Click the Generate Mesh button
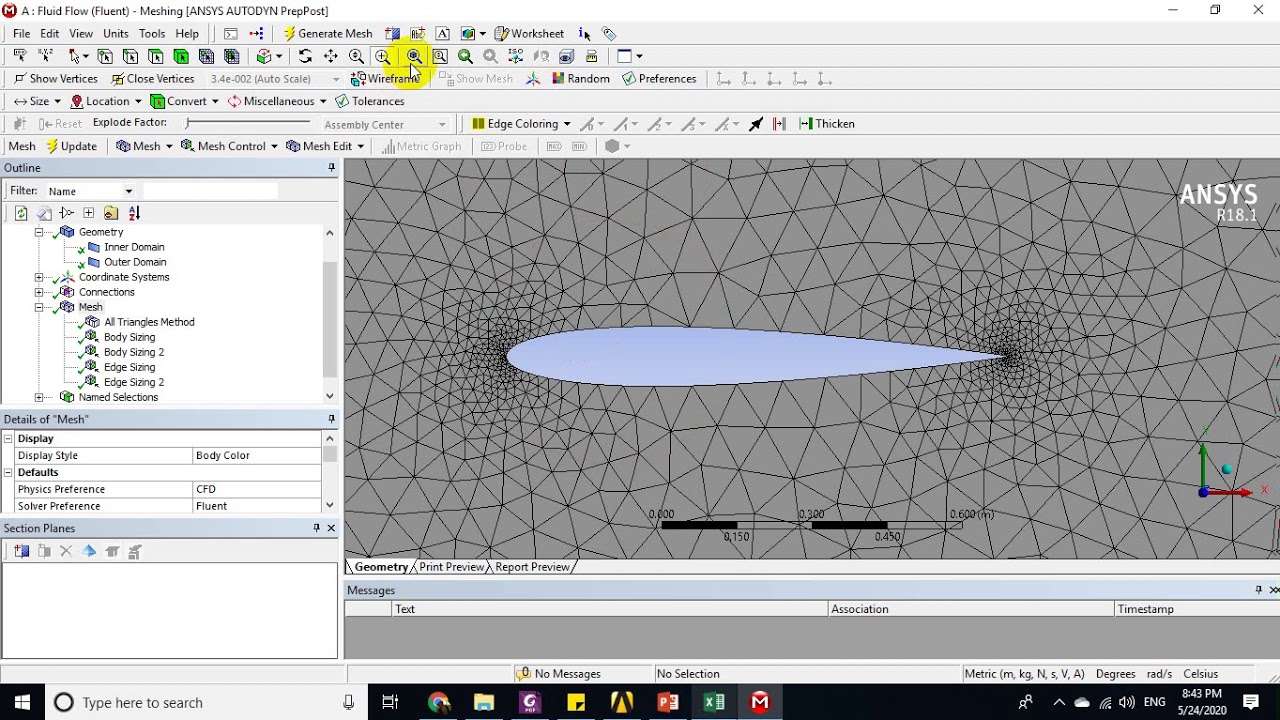 tap(327, 34)
